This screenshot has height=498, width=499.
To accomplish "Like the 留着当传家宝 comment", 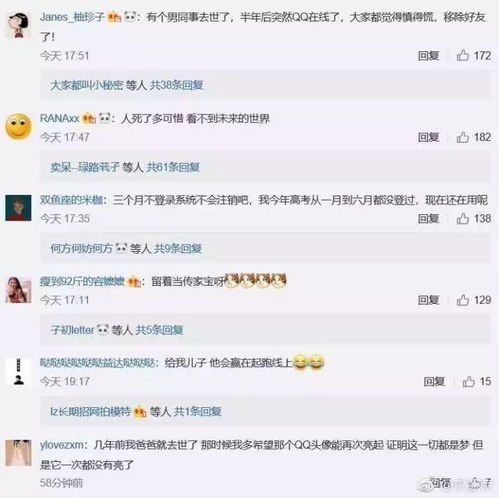I will 463,300.
